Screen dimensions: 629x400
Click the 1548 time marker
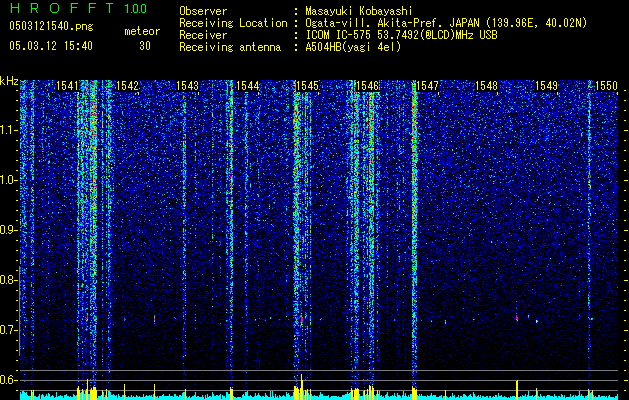point(487,86)
